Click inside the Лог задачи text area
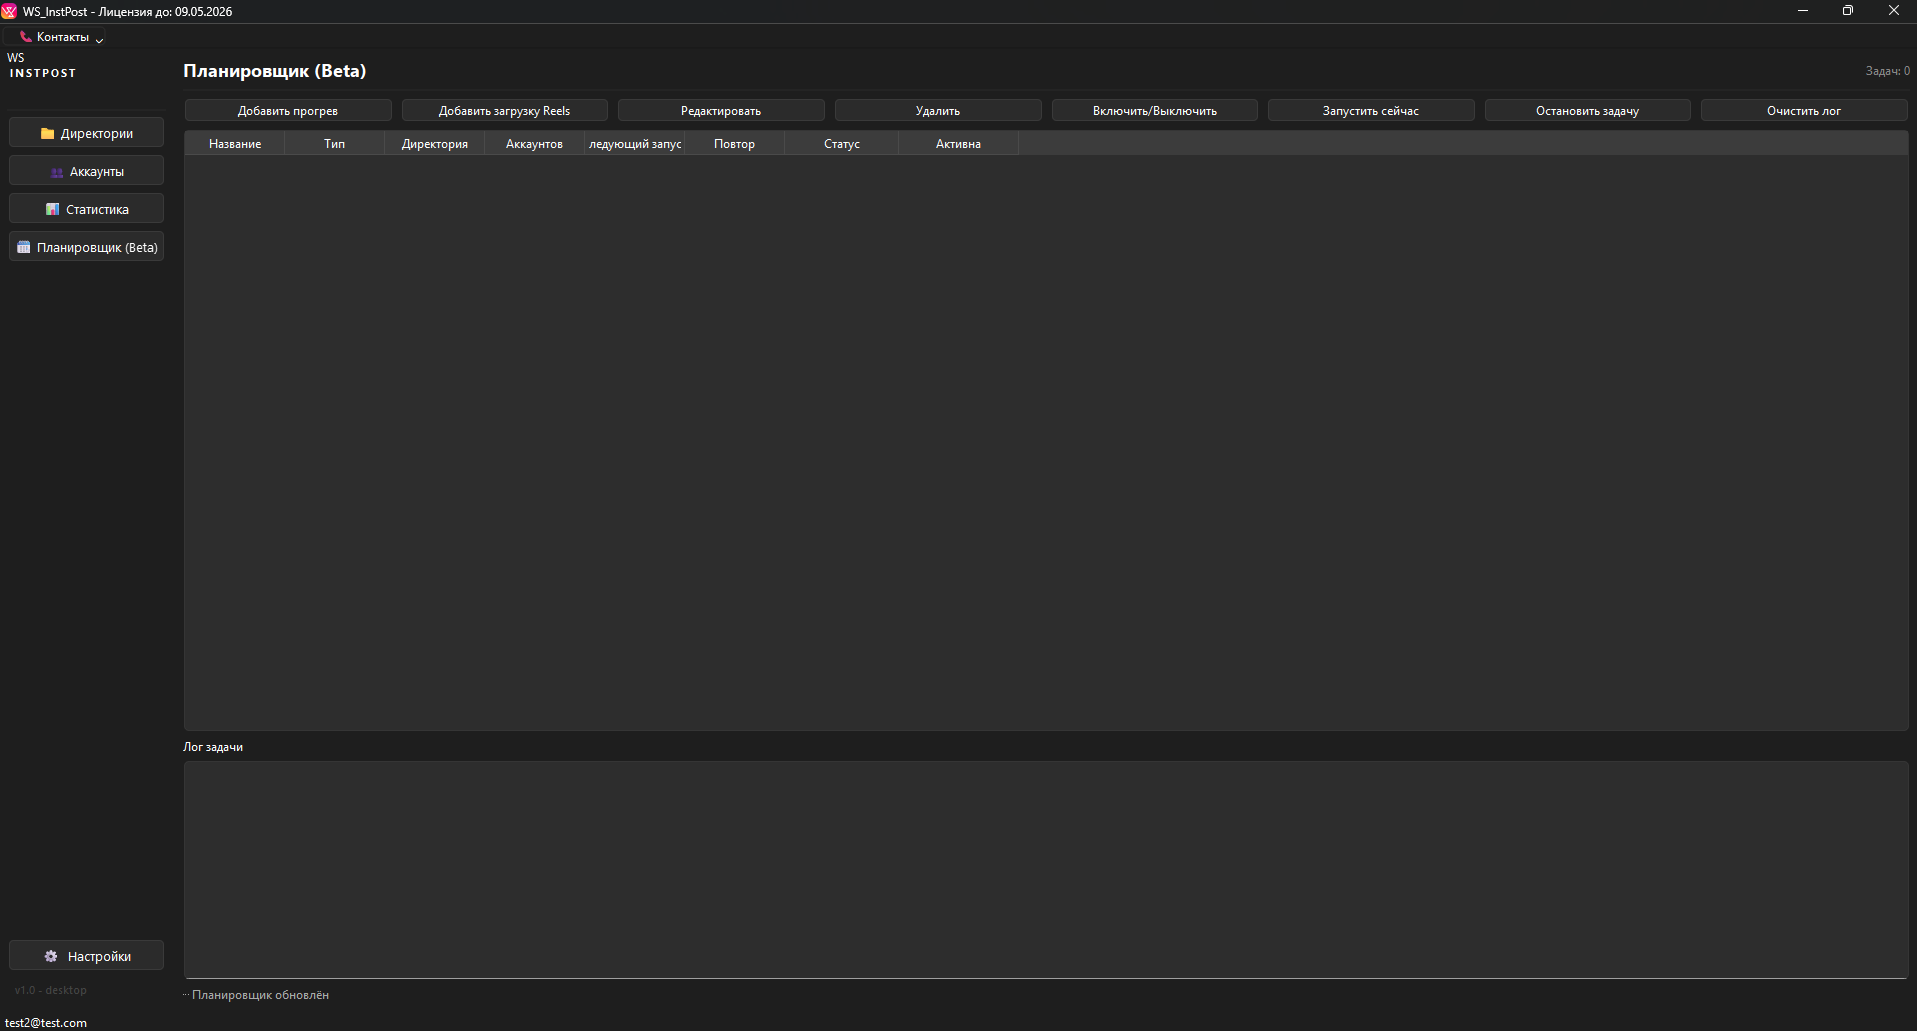Image resolution: width=1917 pixels, height=1031 pixels. (x=1045, y=869)
